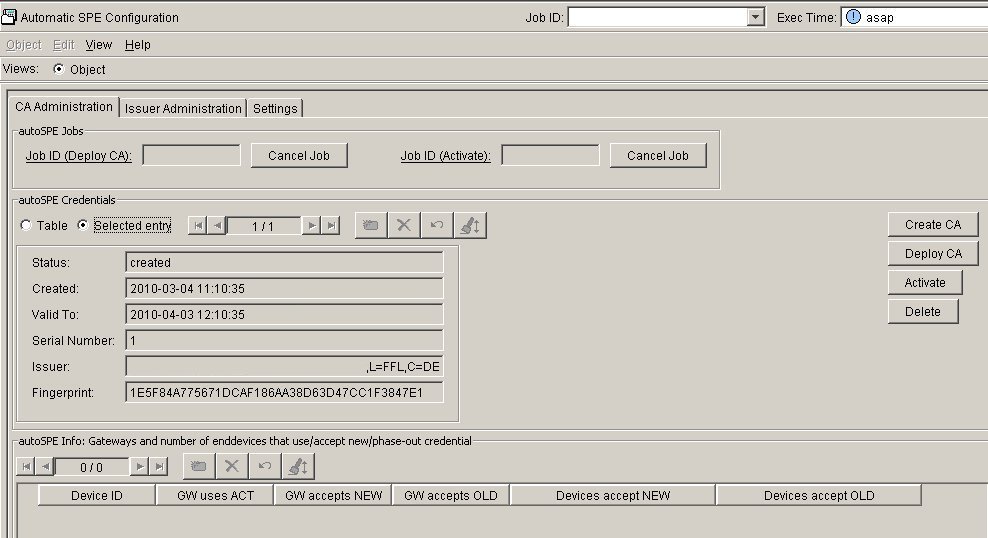Select the Object view radio button
Image resolution: width=988 pixels, height=538 pixels.
(x=59, y=69)
